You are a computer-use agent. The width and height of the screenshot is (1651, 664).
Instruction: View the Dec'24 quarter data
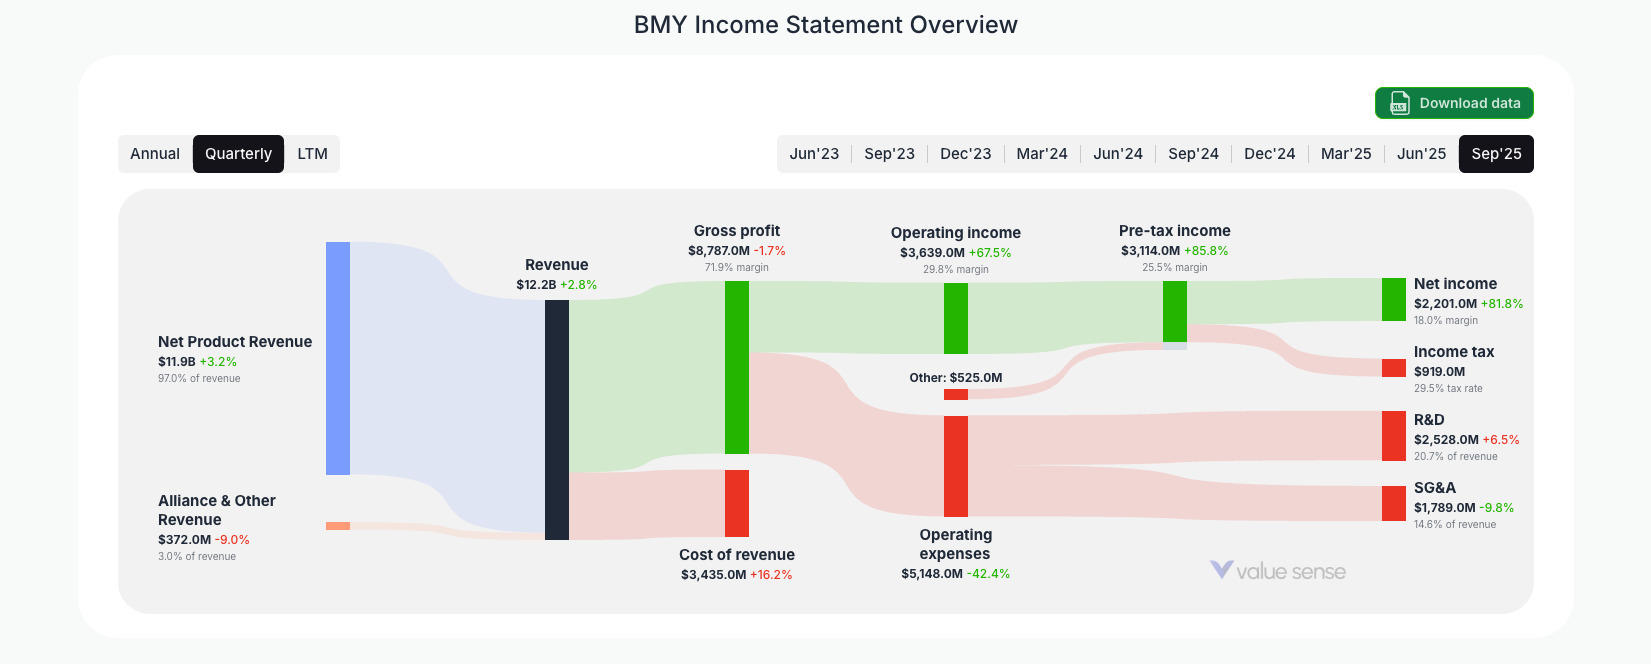click(1269, 153)
